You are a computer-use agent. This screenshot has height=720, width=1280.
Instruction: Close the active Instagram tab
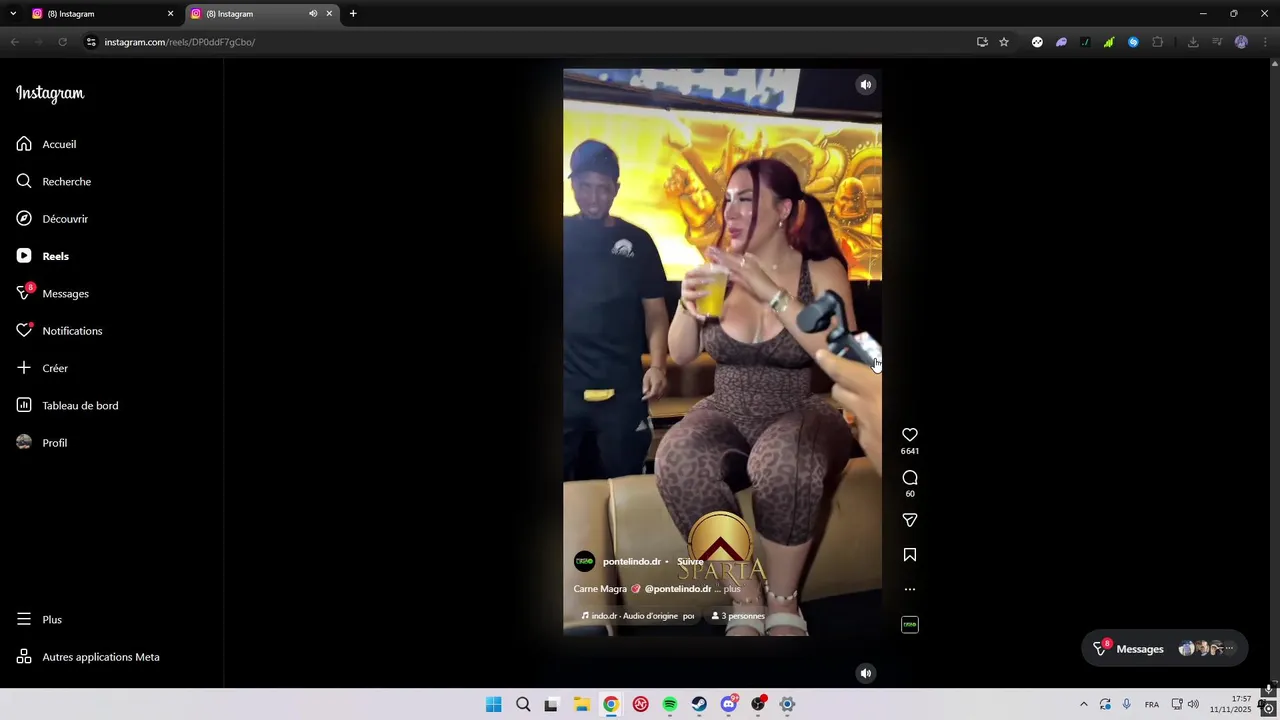click(329, 14)
